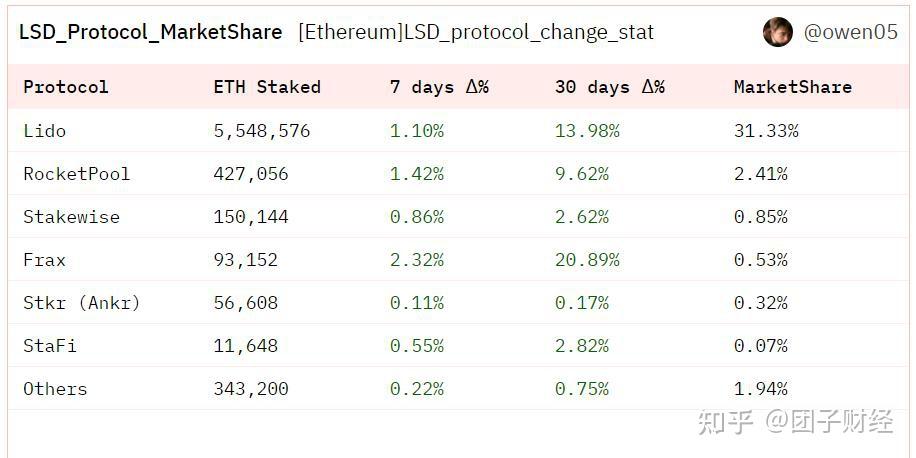
Task: Select the Stakewise protocol cell
Action: tap(71, 217)
